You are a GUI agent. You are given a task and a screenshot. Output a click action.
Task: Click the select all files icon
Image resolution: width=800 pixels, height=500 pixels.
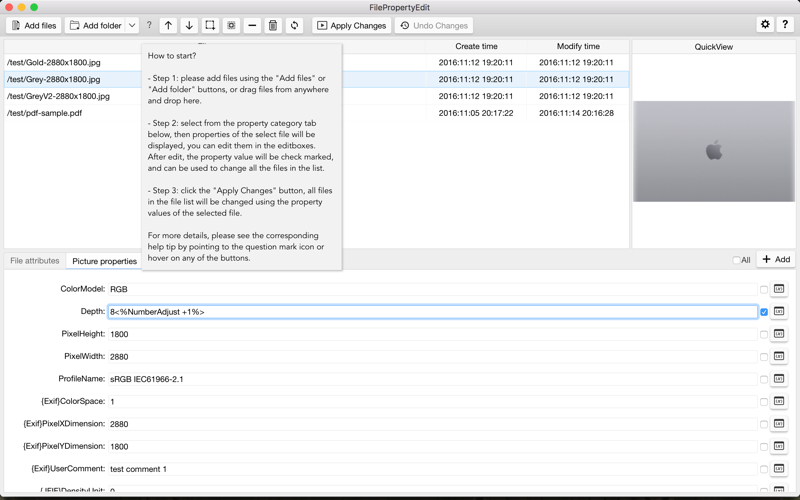click(210, 26)
